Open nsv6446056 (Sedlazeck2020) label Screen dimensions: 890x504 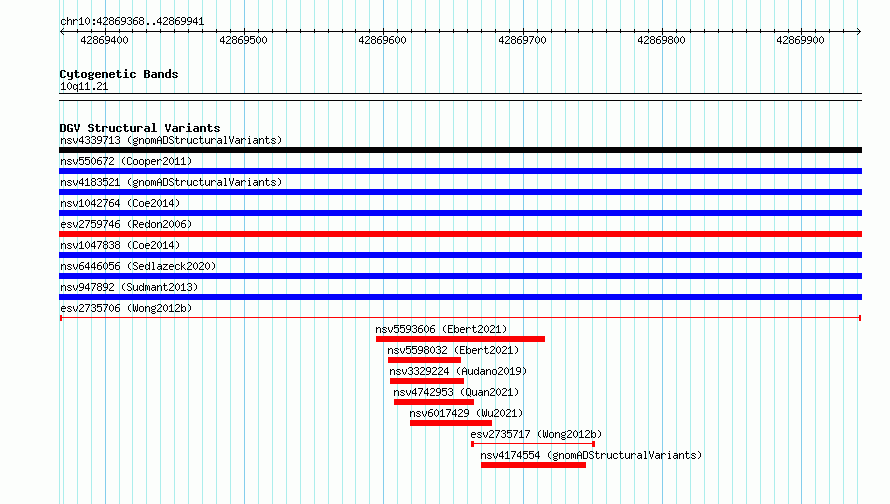click(x=138, y=266)
